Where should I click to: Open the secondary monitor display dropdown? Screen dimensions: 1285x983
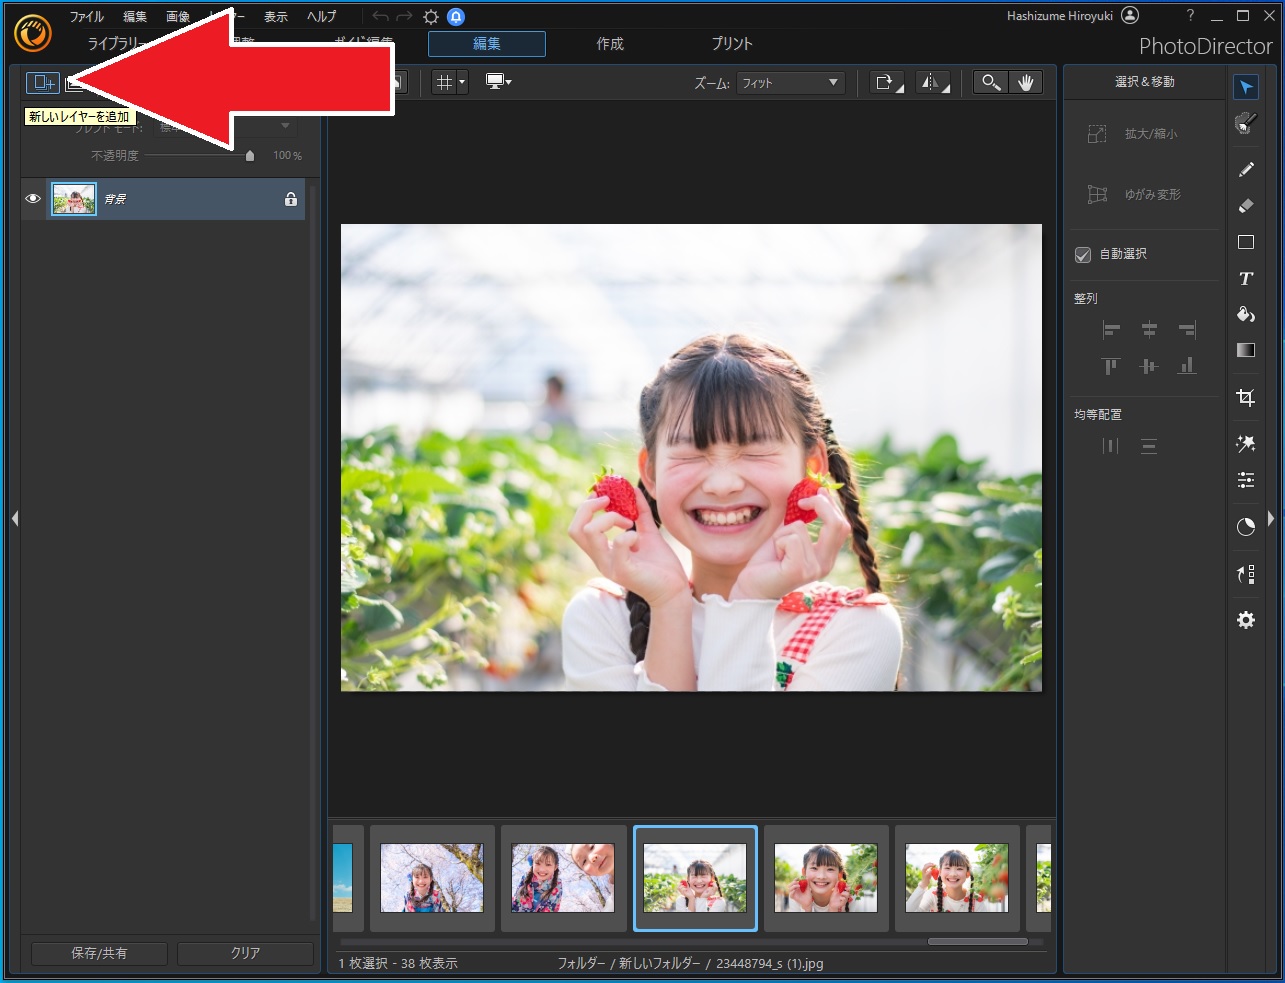tap(498, 82)
